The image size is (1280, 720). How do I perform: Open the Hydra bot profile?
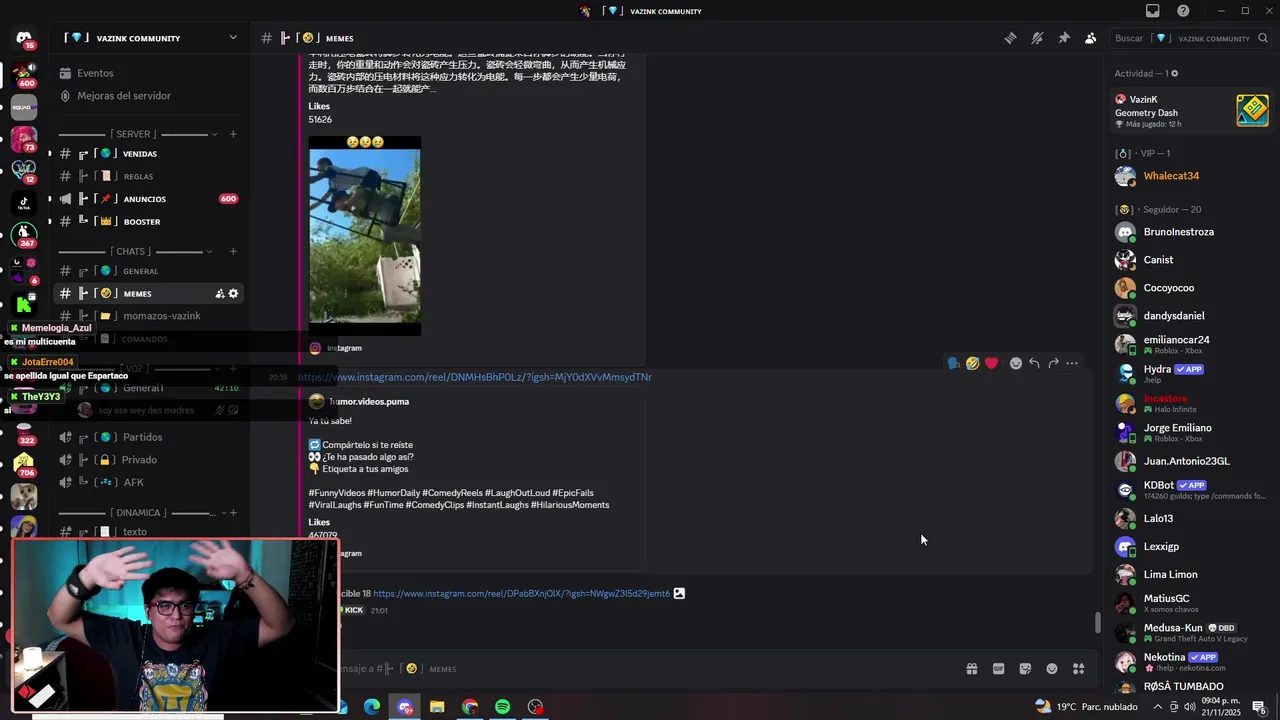tap(1192, 373)
